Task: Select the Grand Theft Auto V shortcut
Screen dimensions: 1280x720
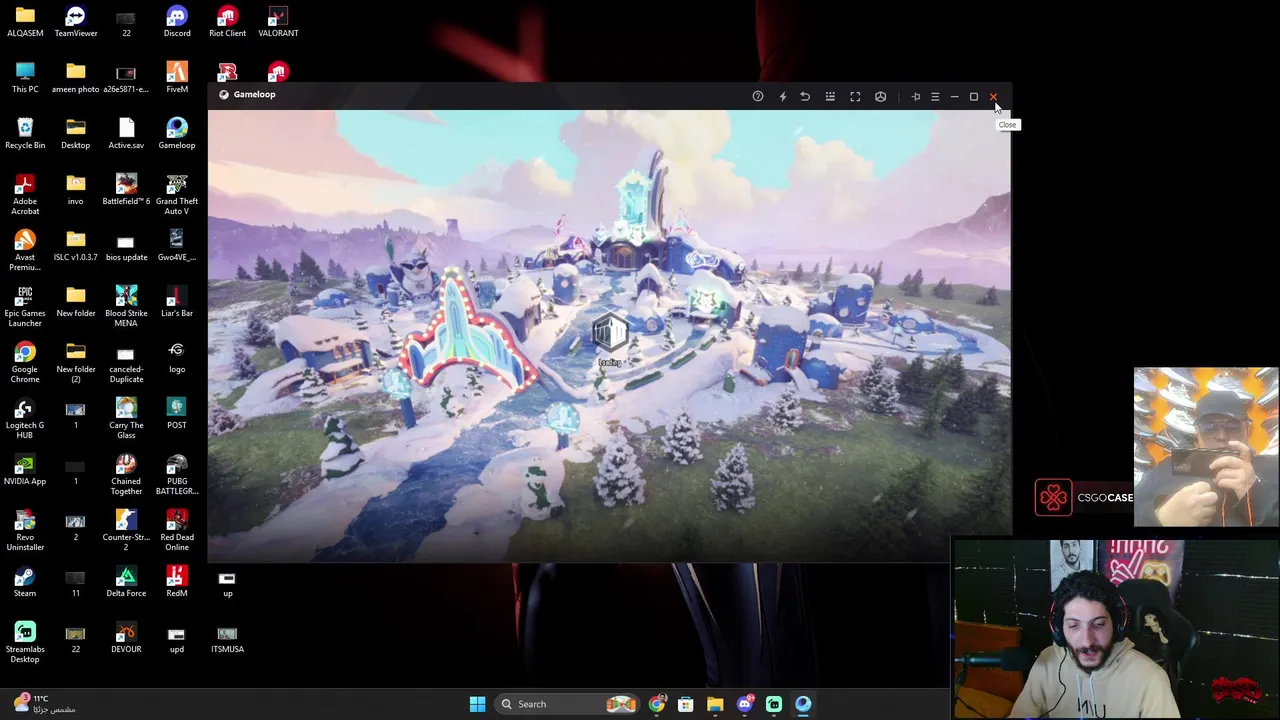Action: (177, 195)
